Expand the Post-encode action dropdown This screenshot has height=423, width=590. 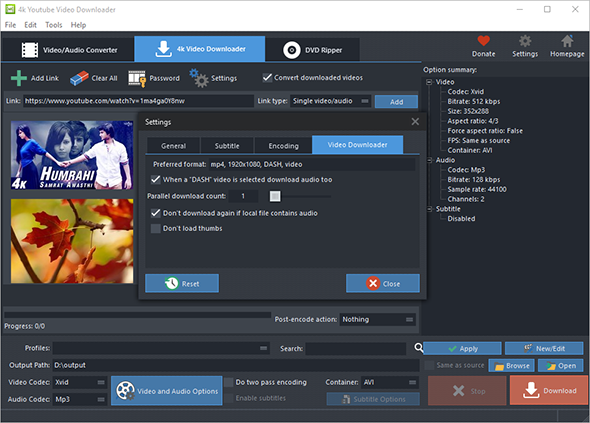pyautogui.click(x=377, y=320)
